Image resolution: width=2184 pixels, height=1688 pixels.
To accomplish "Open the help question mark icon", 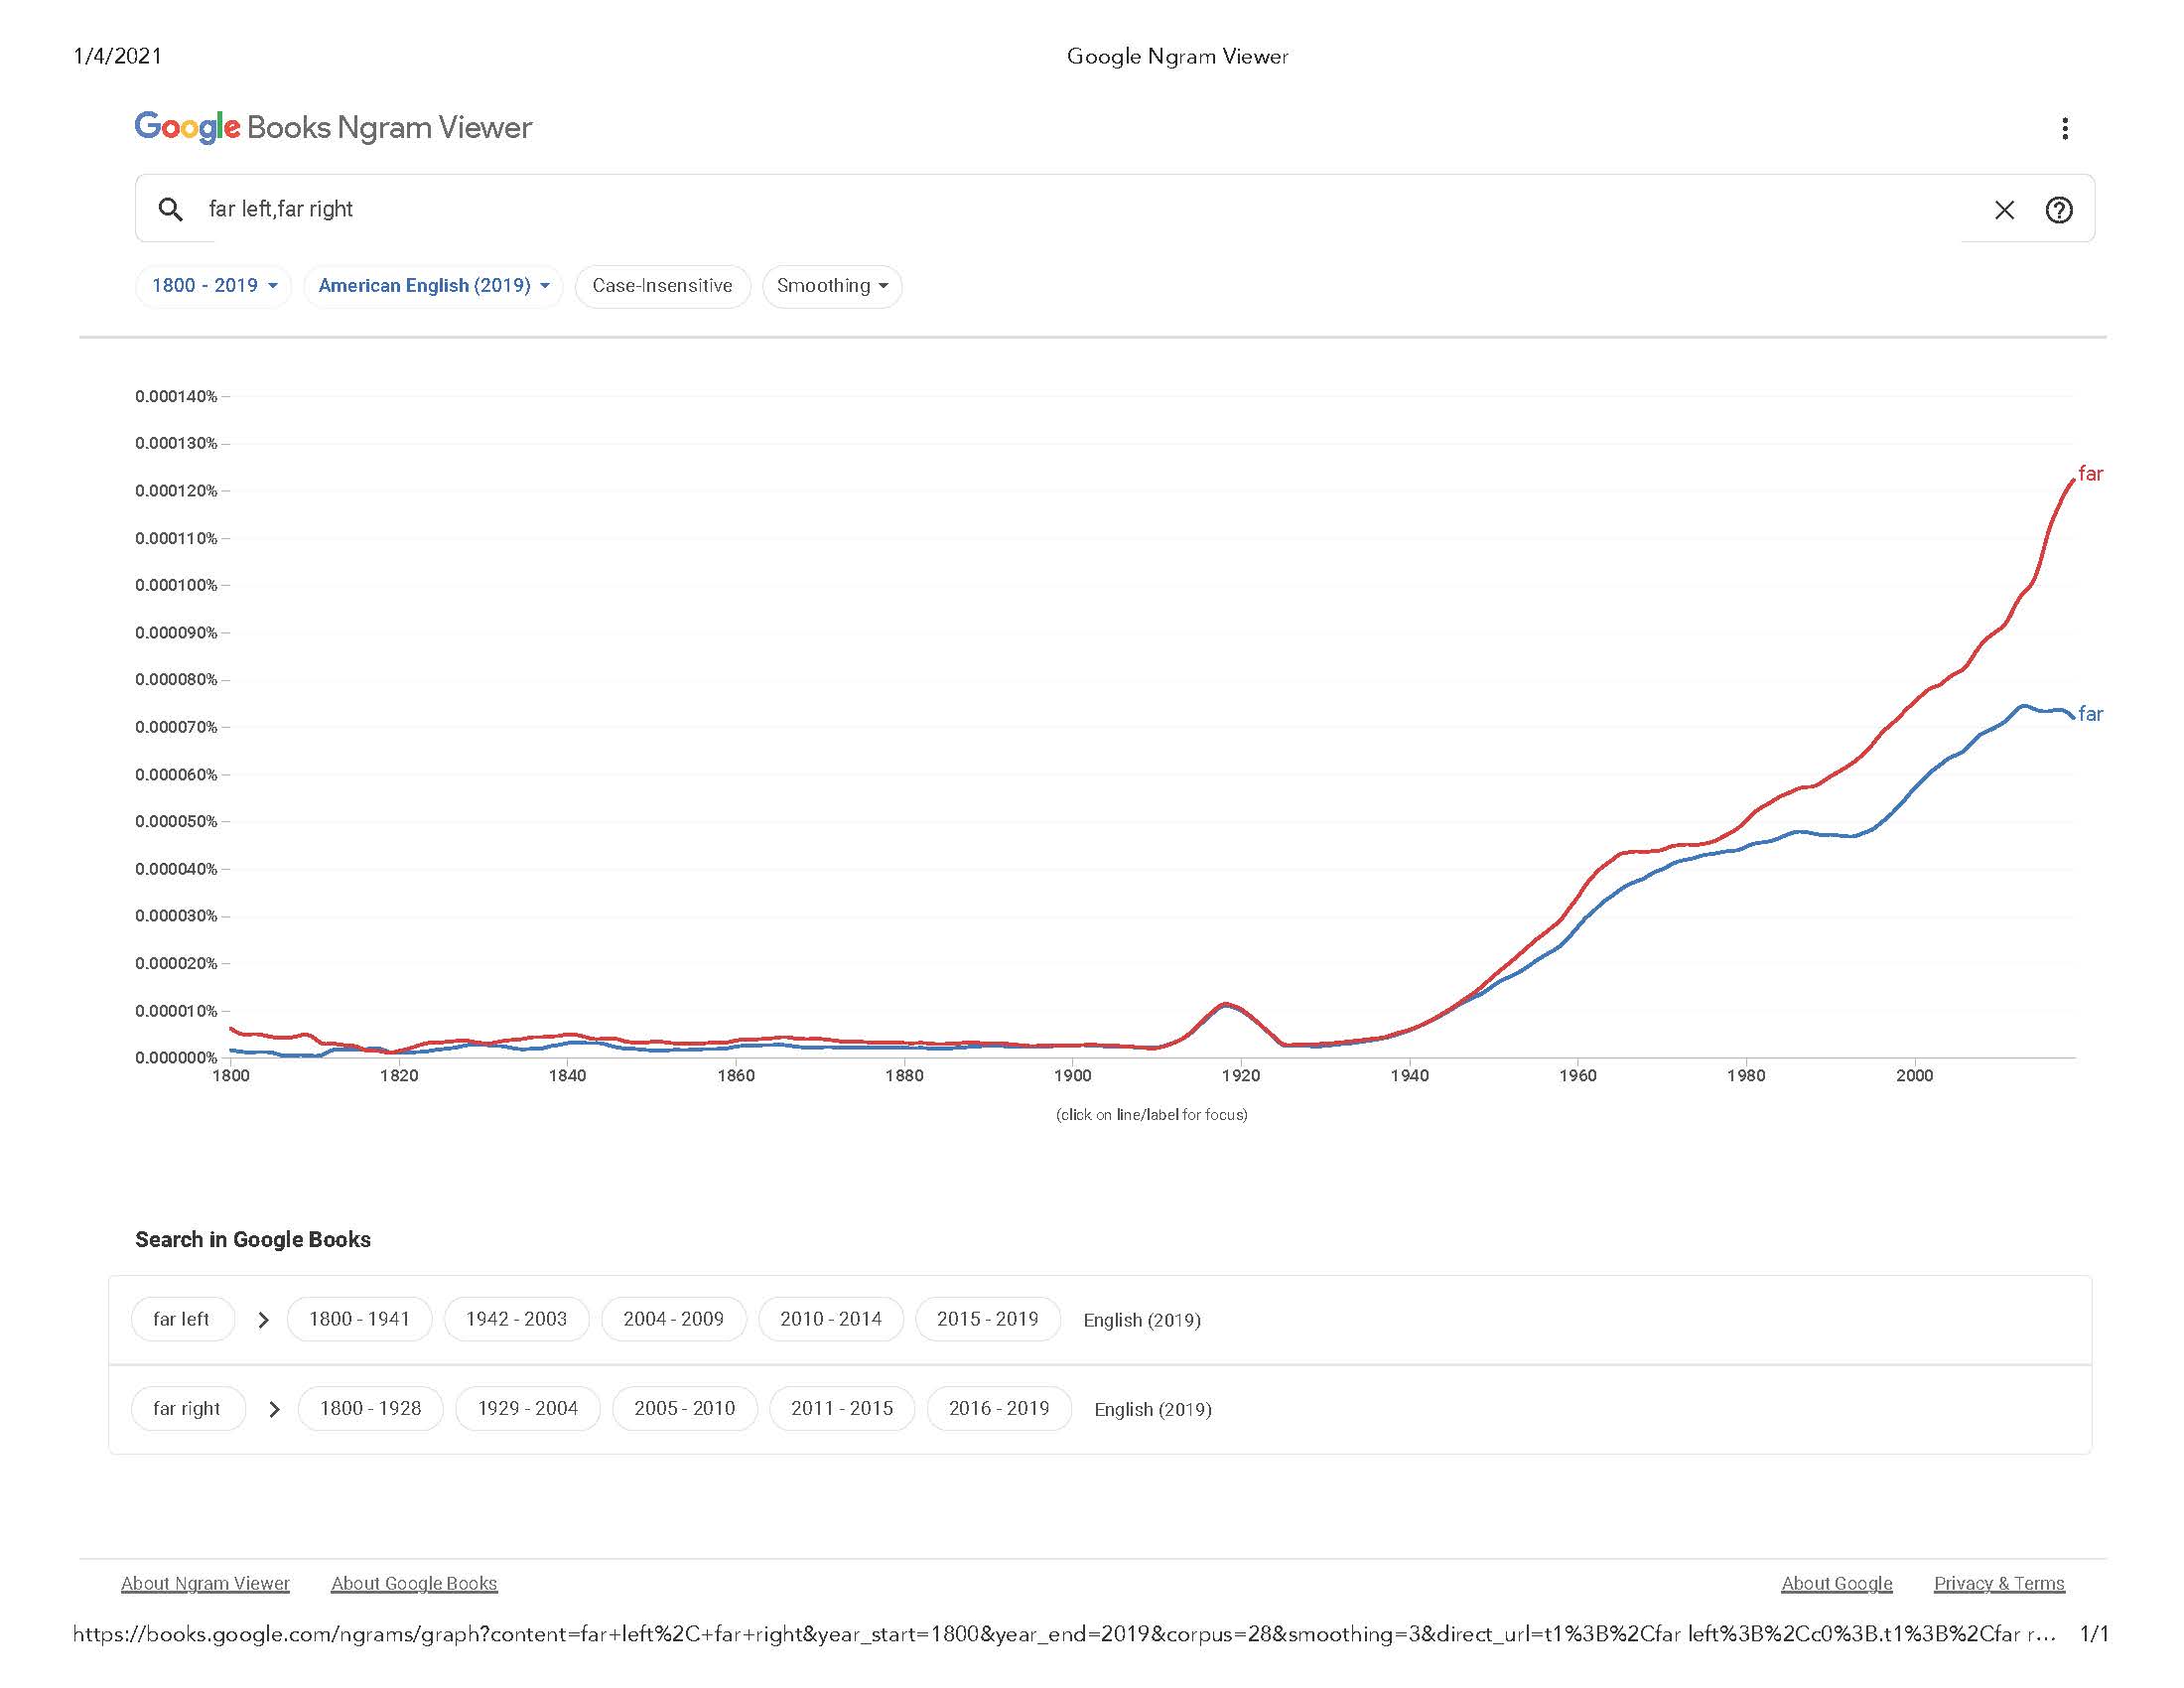I will coord(2058,210).
